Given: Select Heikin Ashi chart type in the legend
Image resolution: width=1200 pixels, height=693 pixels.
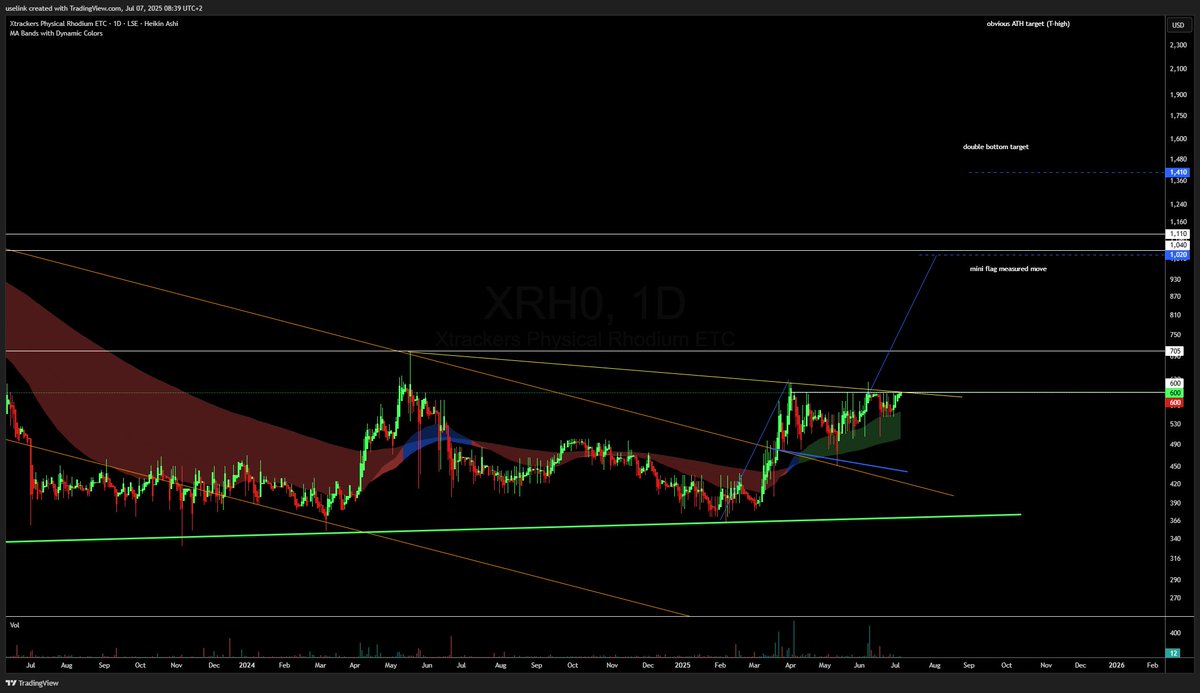Looking at the screenshot, I should pos(161,22).
